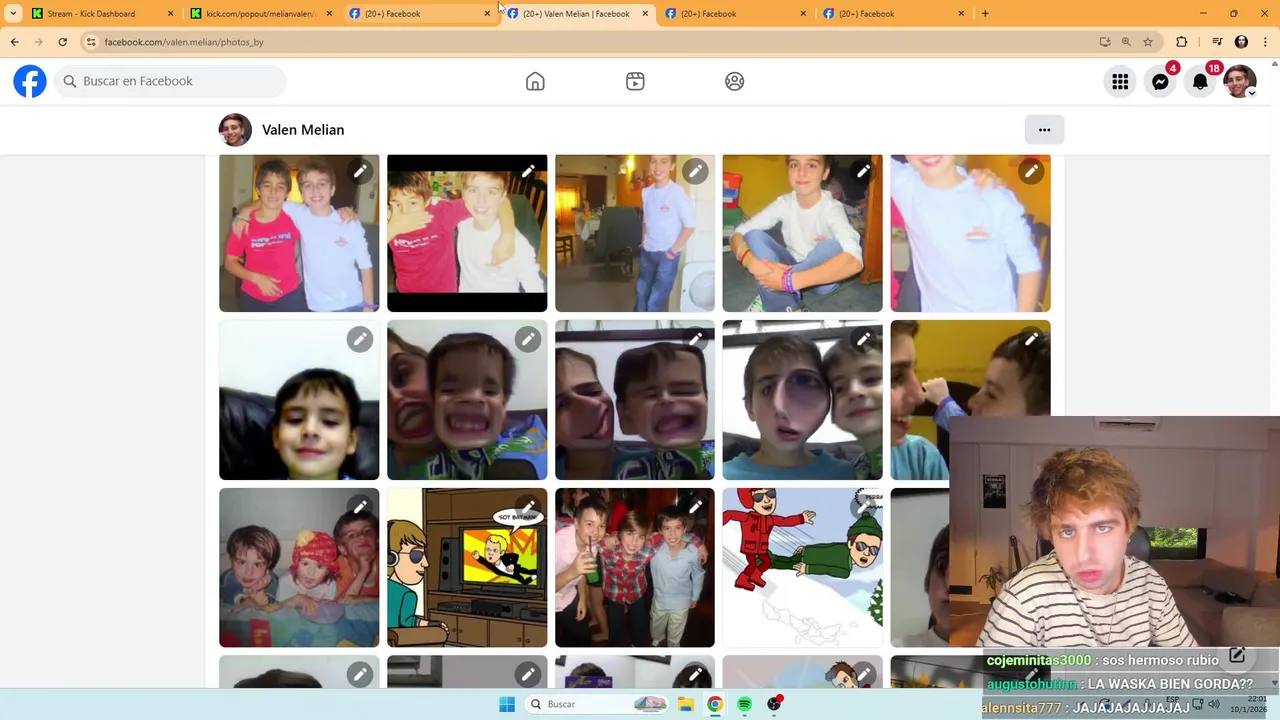The width and height of the screenshot is (1280, 720).
Task: Open the Reels video icon in Facebook header
Action: pyautogui.click(x=635, y=81)
